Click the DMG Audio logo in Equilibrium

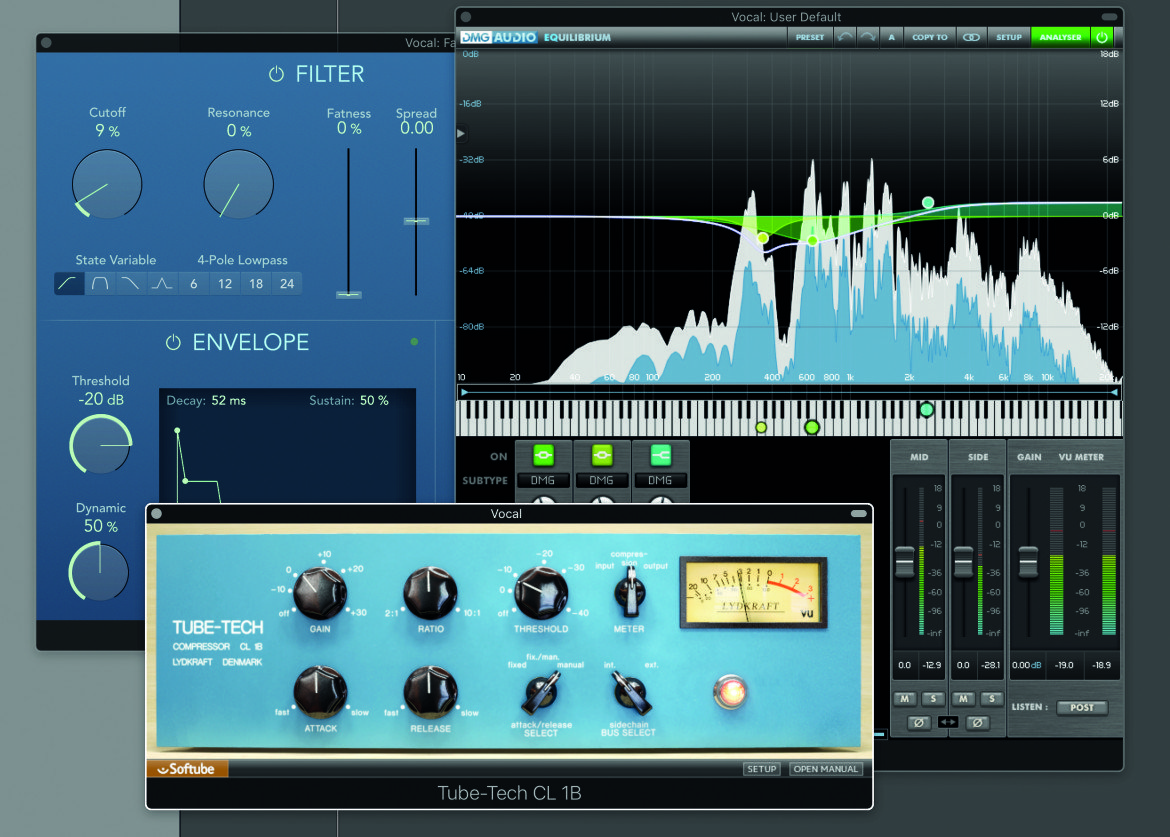point(498,37)
